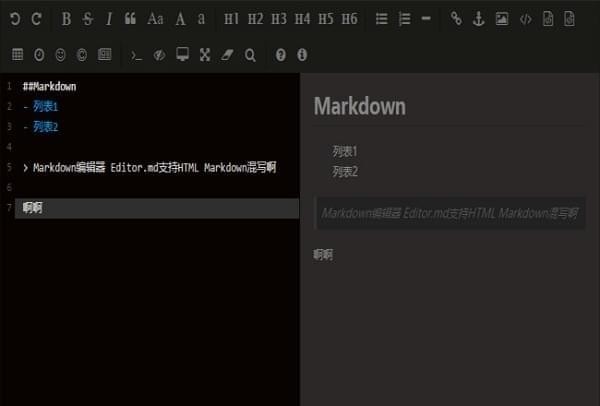Viewport: 600px width, 406px height.
Task: Insert a code block
Action: [x=570, y=19]
